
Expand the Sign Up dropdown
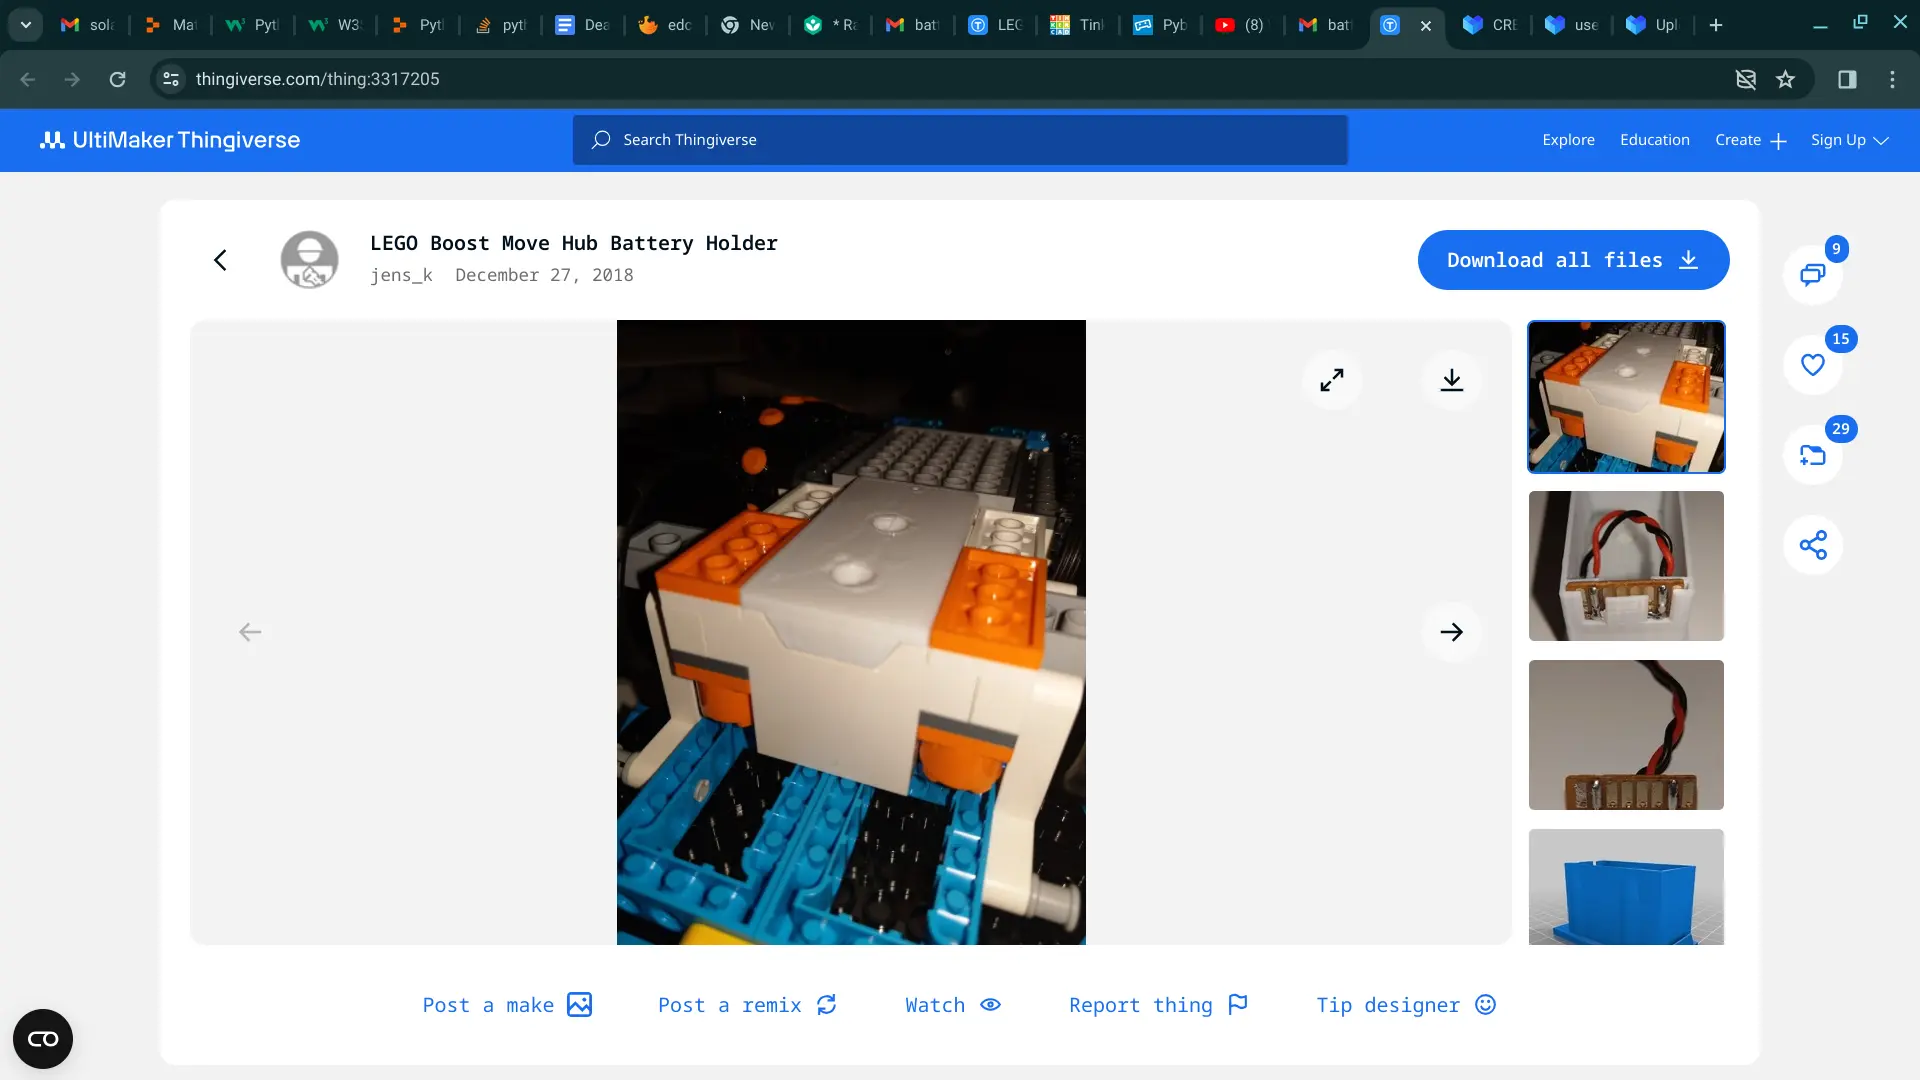1849,140
